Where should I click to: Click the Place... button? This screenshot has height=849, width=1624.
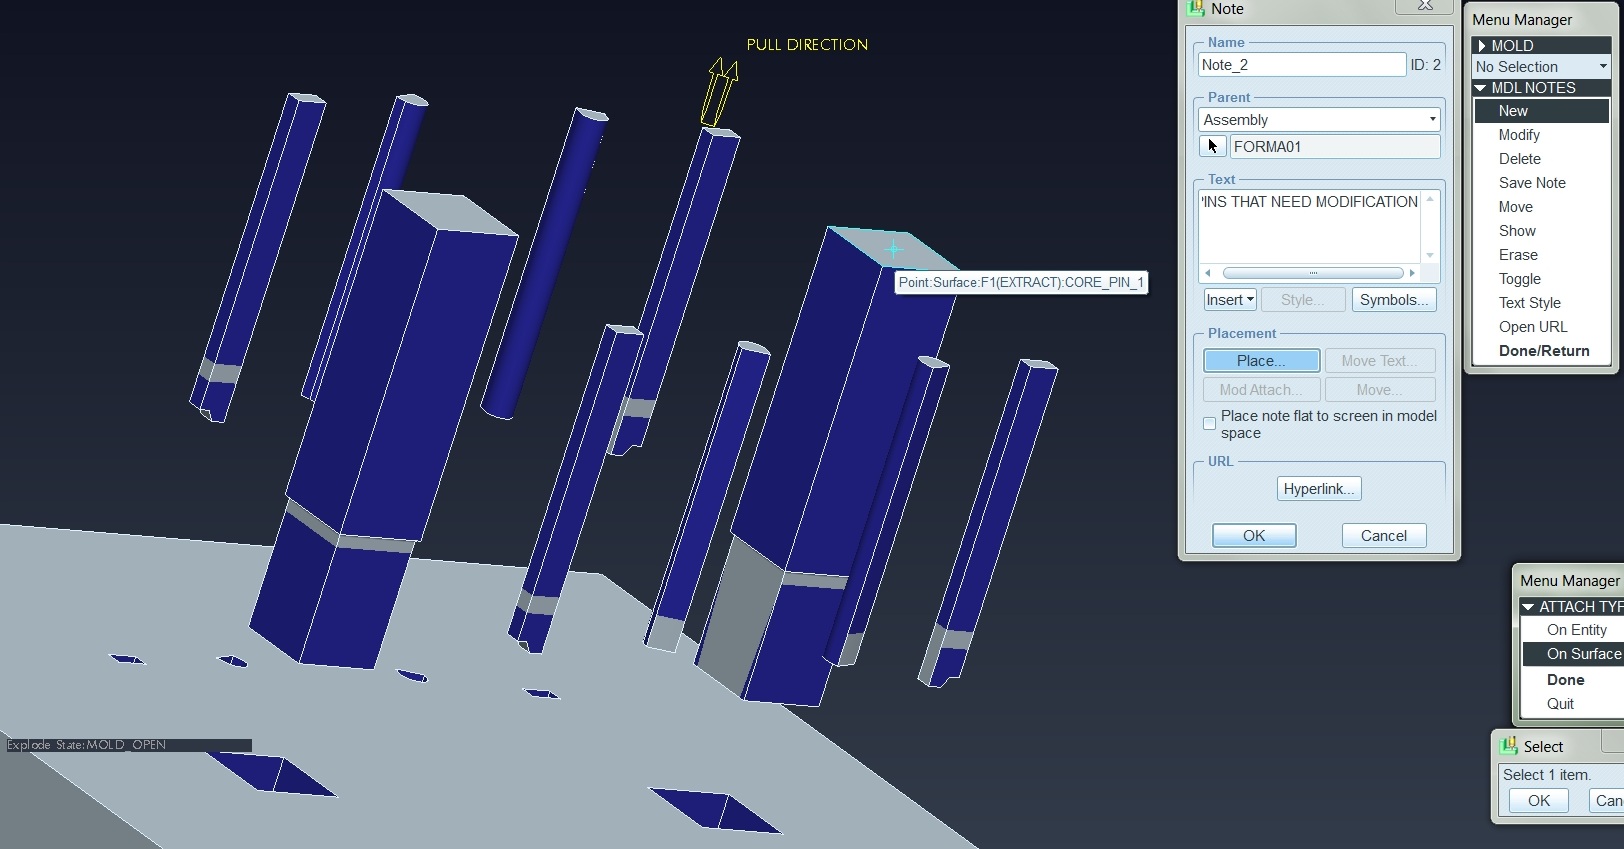(x=1261, y=361)
